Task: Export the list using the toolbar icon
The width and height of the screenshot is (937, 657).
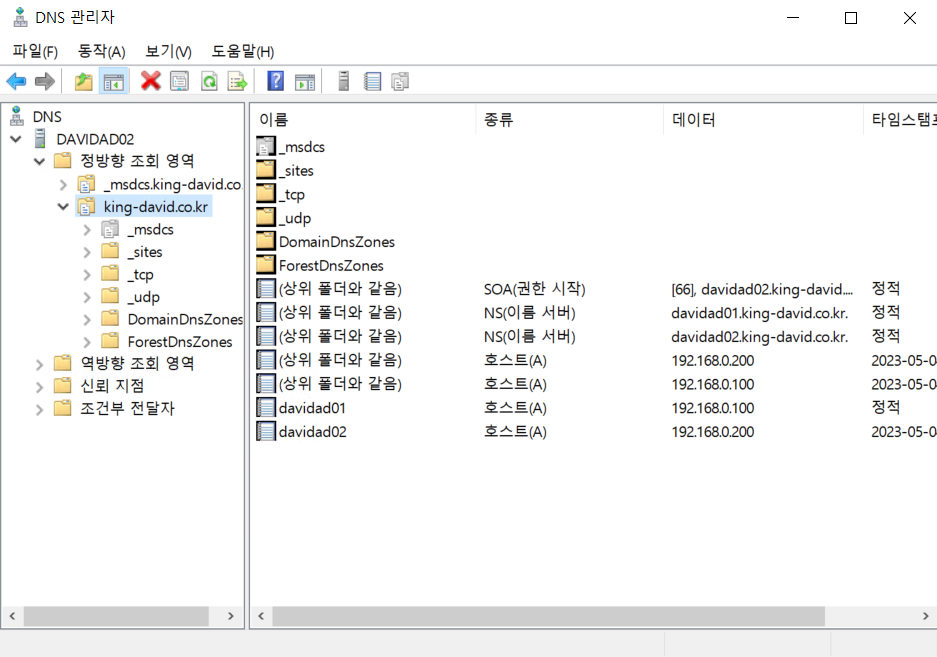Action: pos(238,81)
